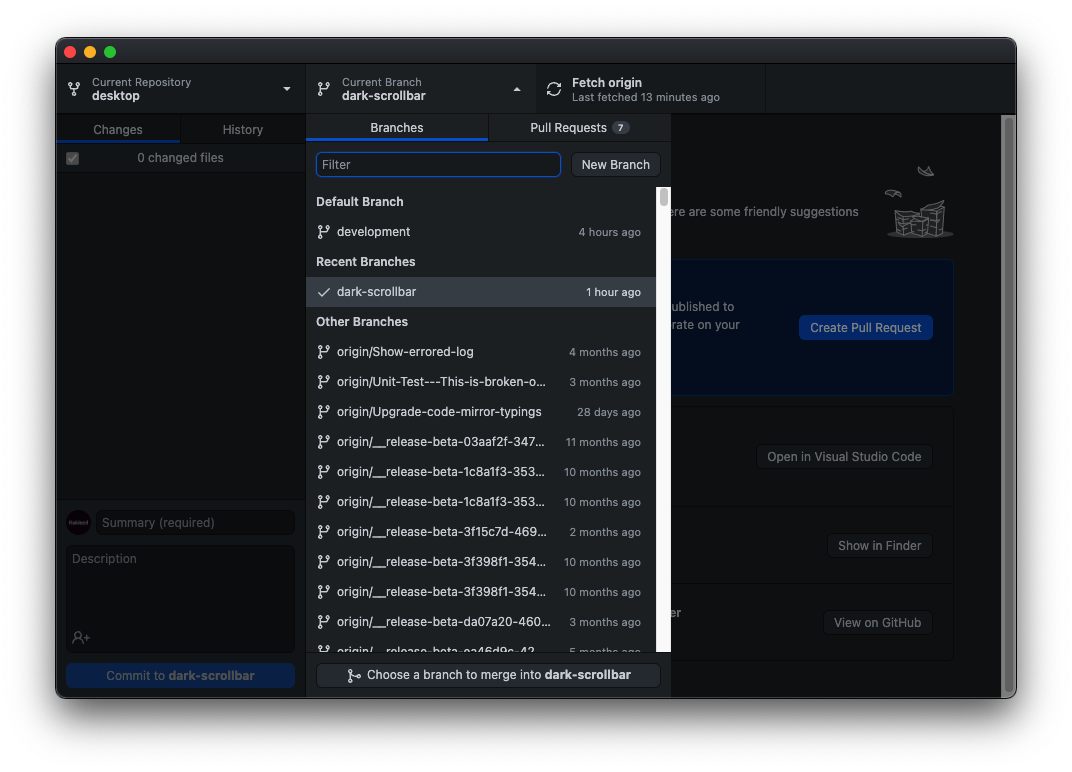Click the branch icon beside origin/Upgrade-code-mirror-typings
The height and width of the screenshot is (772, 1072).
(323, 411)
